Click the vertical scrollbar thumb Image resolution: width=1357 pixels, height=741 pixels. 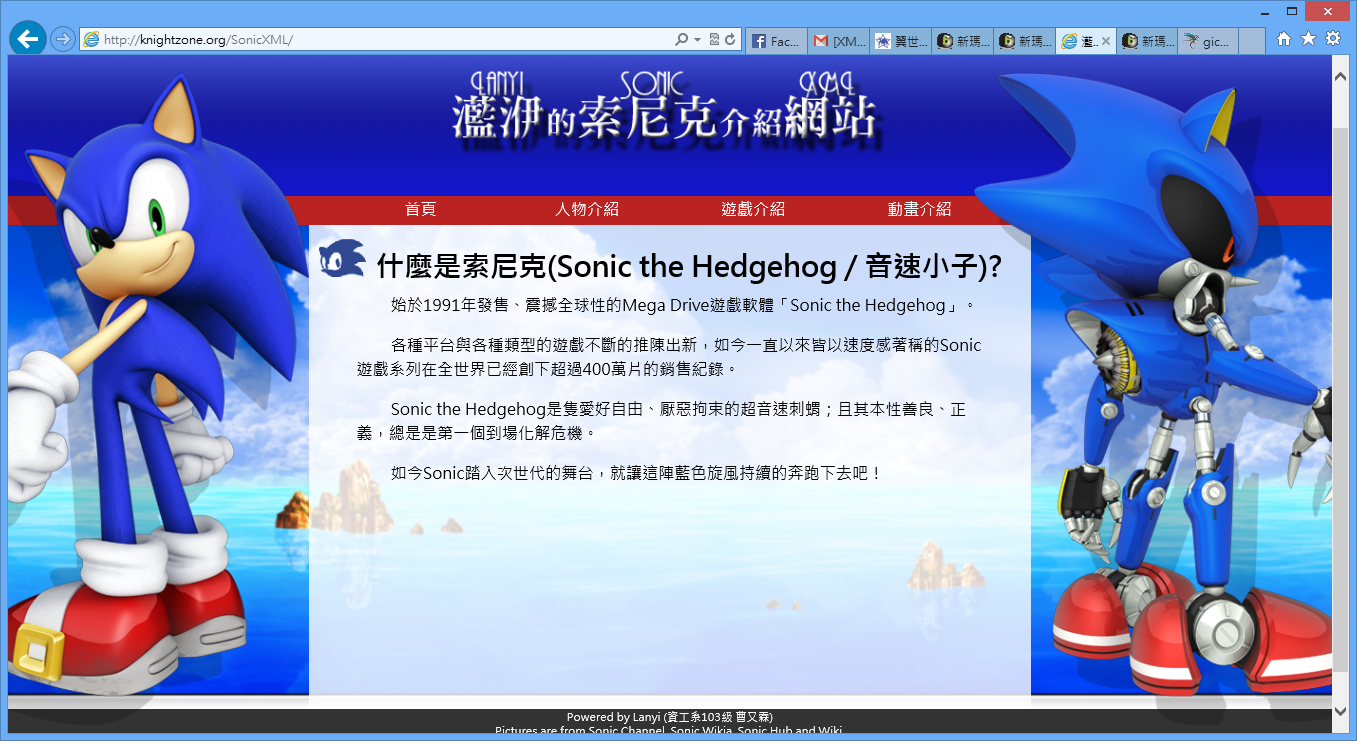[1340, 399]
